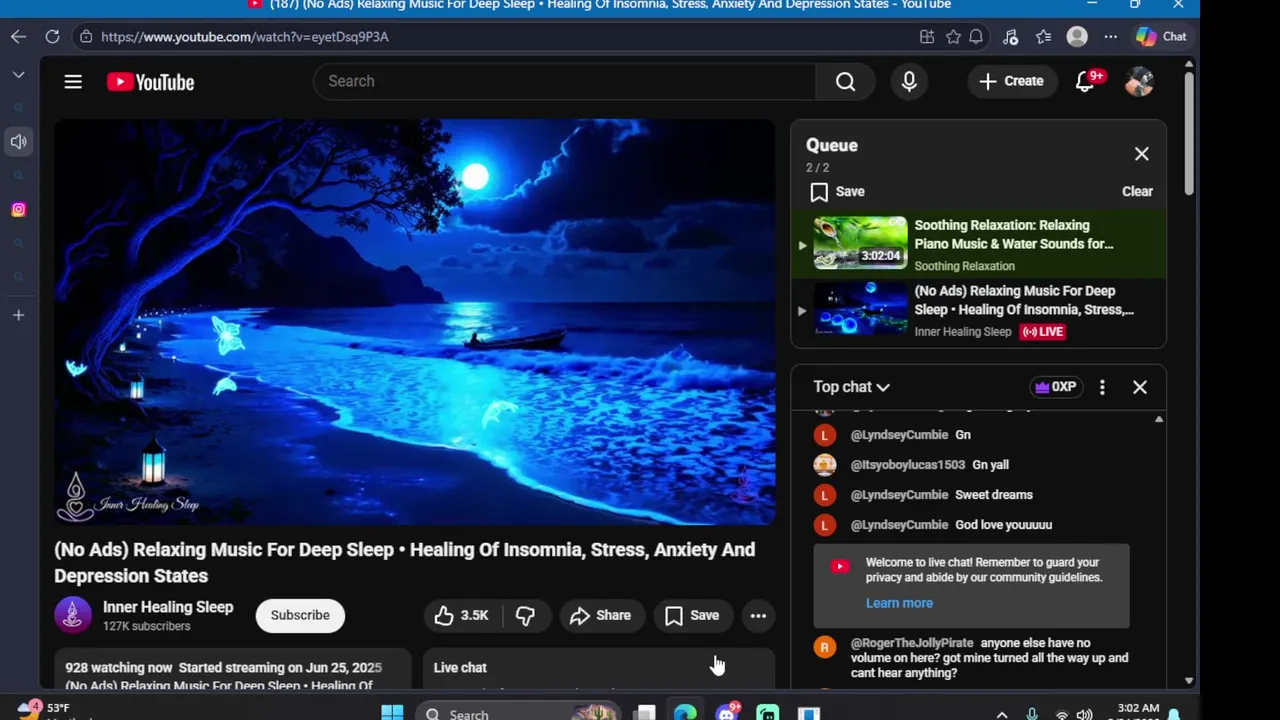This screenshot has height=720, width=1280.
Task: Subscribe to Inner Healing Sleep
Action: pos(300,616)
